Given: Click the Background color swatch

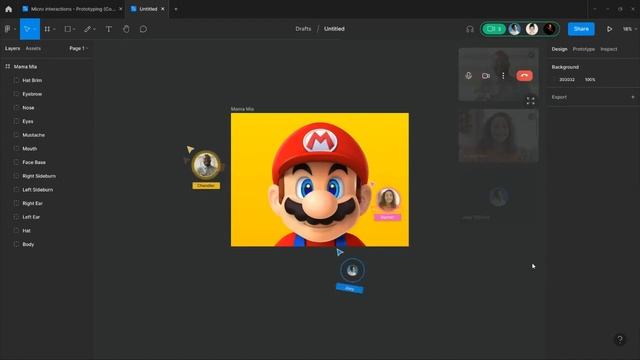Looking at the screenshot, I should (554, 80).
